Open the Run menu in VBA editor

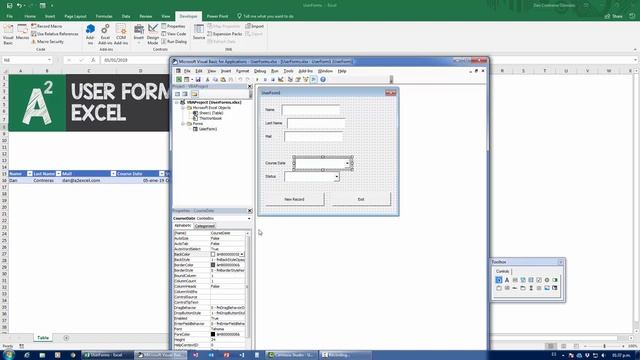[x=275, y=71]
